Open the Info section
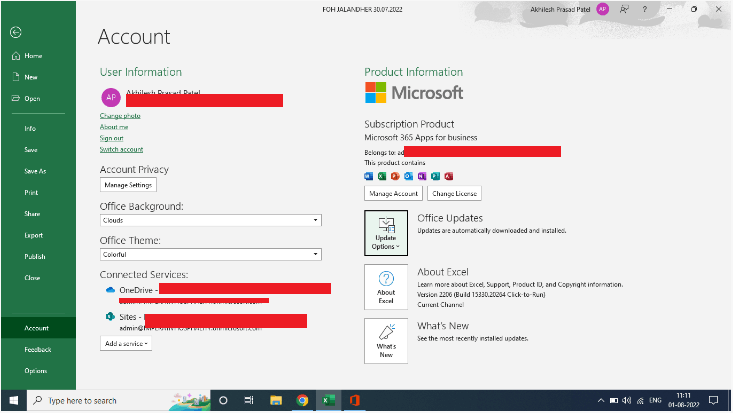This screenshot has height=413, width=733. coord(30,128)
